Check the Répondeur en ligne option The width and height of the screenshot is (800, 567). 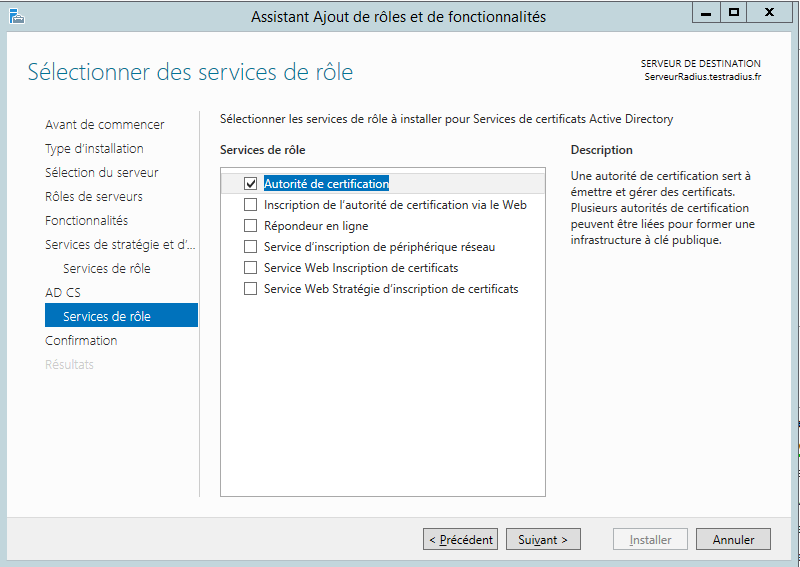coord(250,226)
